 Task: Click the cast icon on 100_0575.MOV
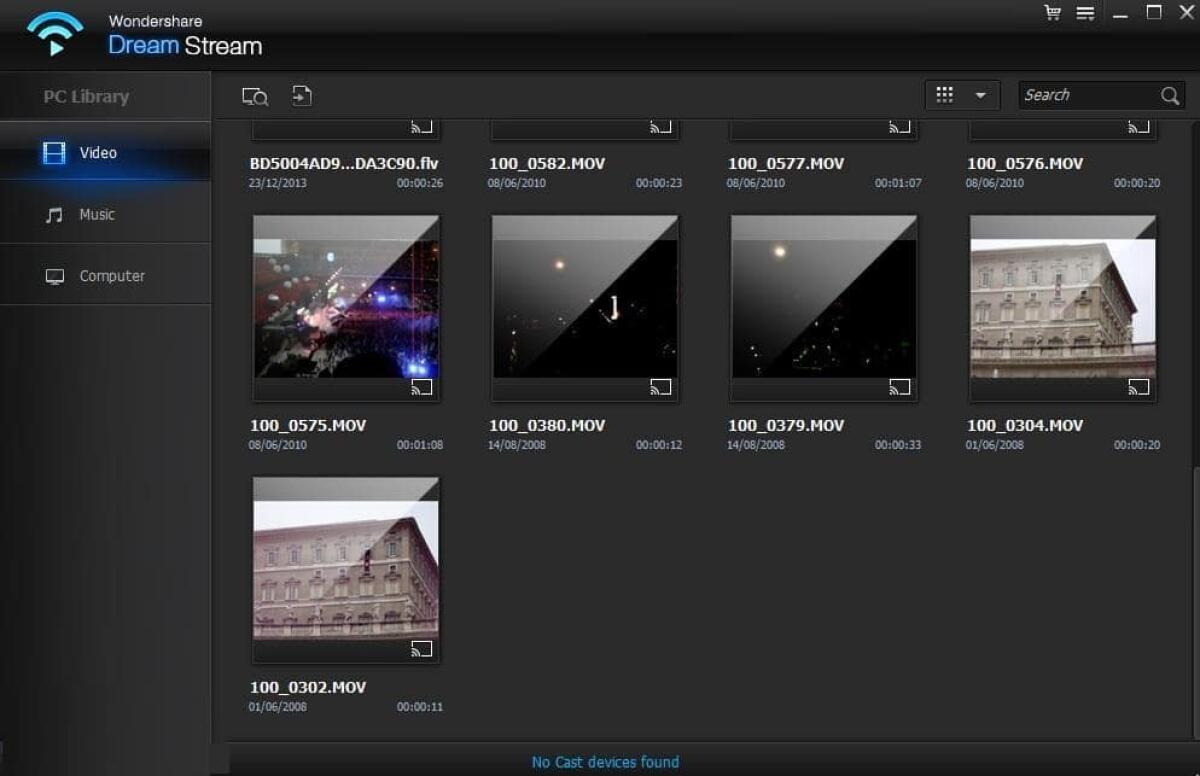point(422,387)
